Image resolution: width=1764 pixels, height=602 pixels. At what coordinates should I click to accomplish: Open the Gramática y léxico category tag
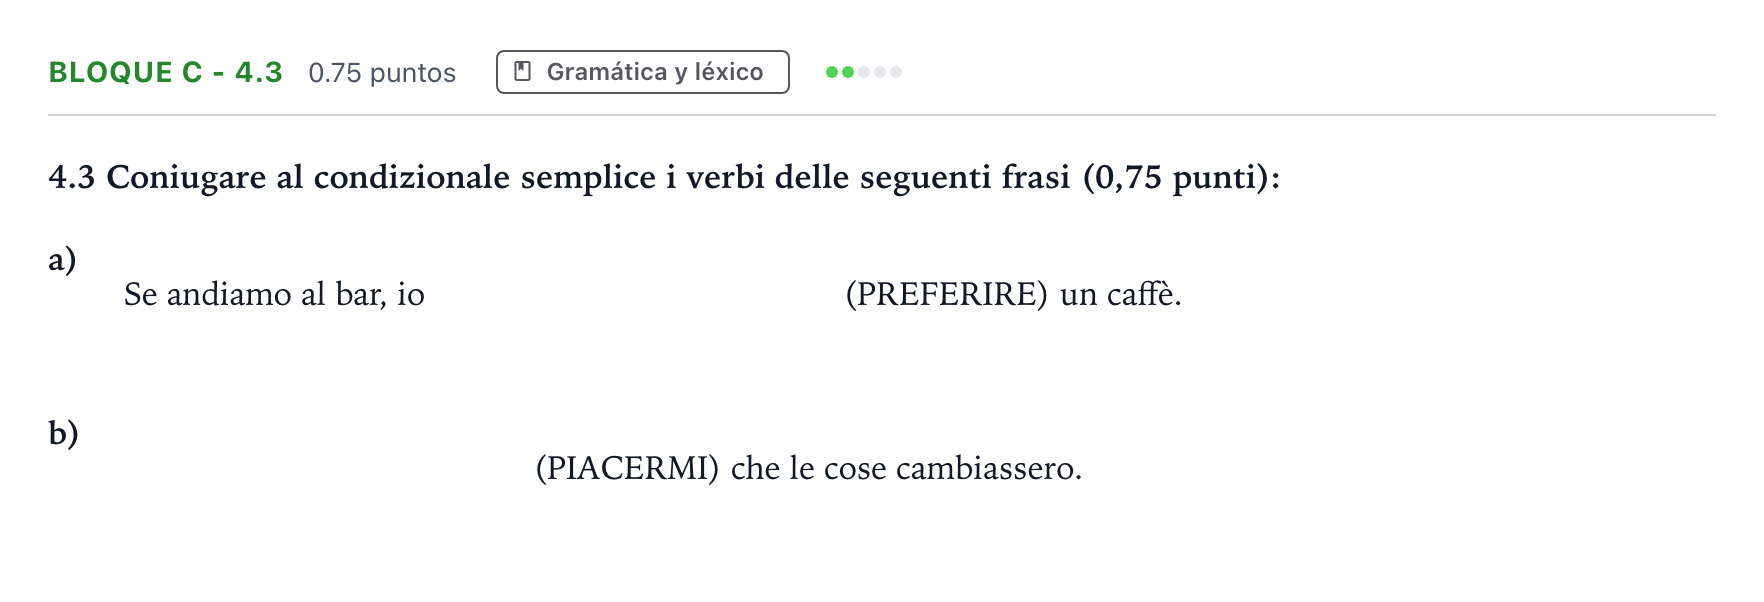643,72
